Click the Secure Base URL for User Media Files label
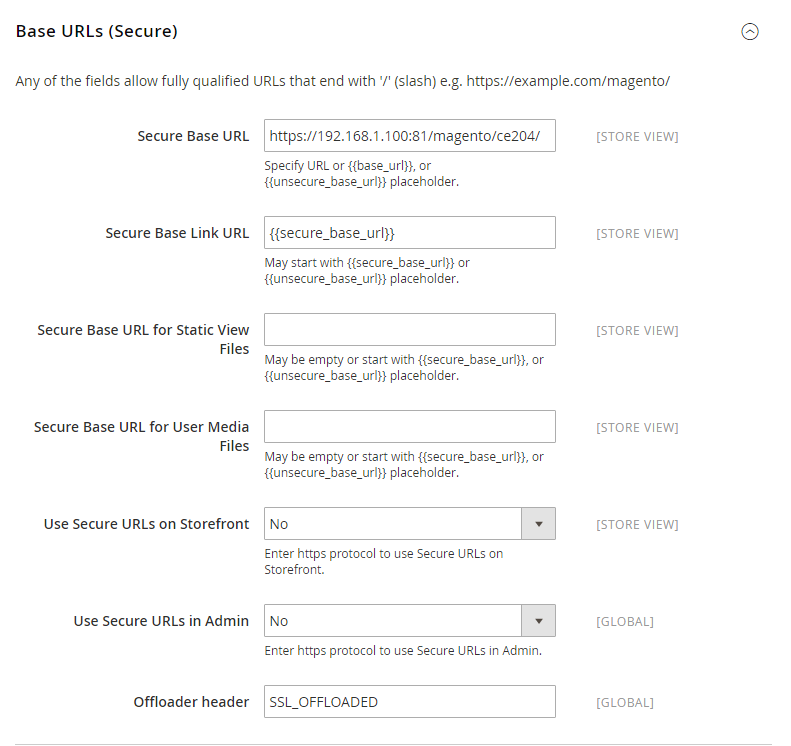 142,436
